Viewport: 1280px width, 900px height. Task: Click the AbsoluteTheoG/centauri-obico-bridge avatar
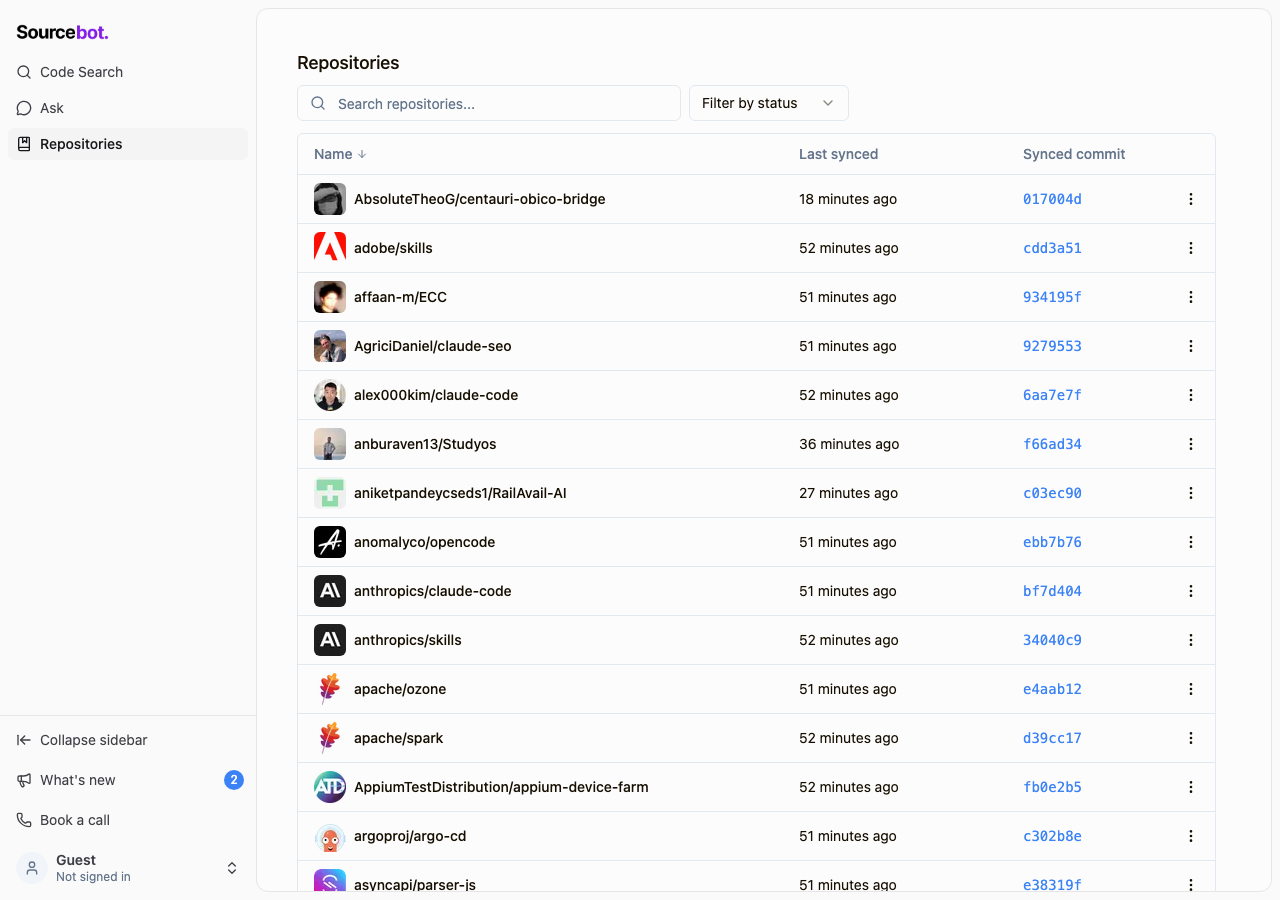330,199
